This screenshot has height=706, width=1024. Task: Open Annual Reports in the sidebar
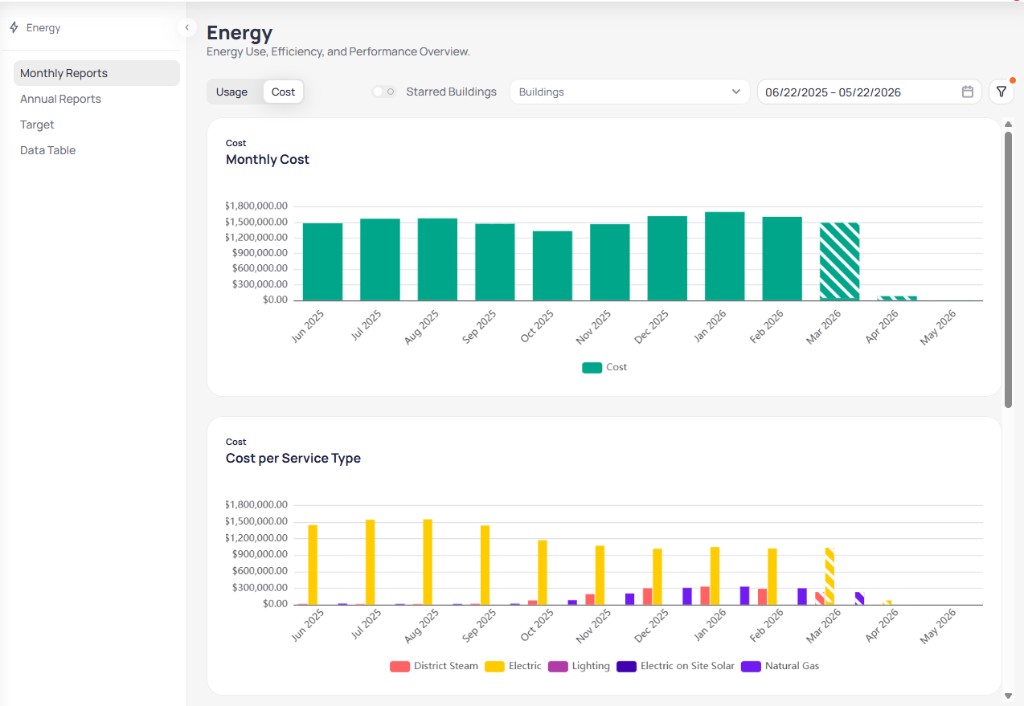pos(61,99)
